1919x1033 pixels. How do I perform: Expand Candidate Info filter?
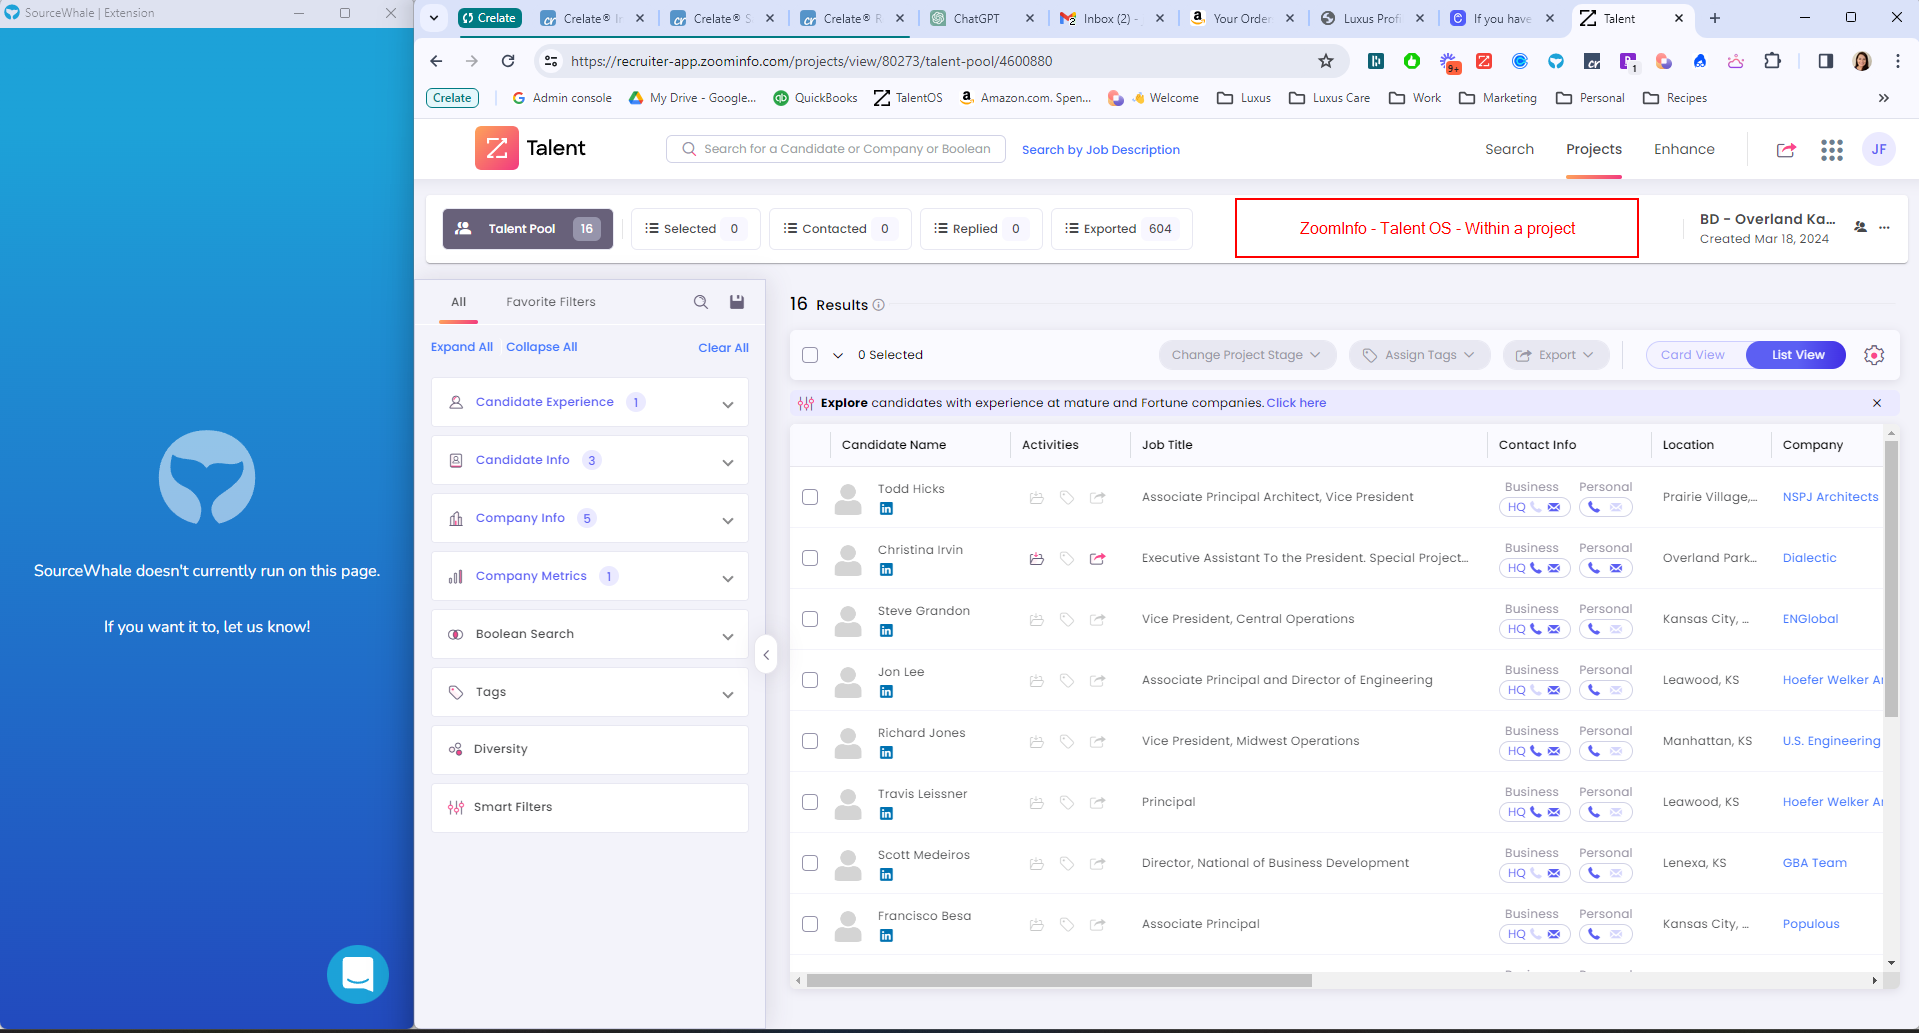click(x=590, y=460)
